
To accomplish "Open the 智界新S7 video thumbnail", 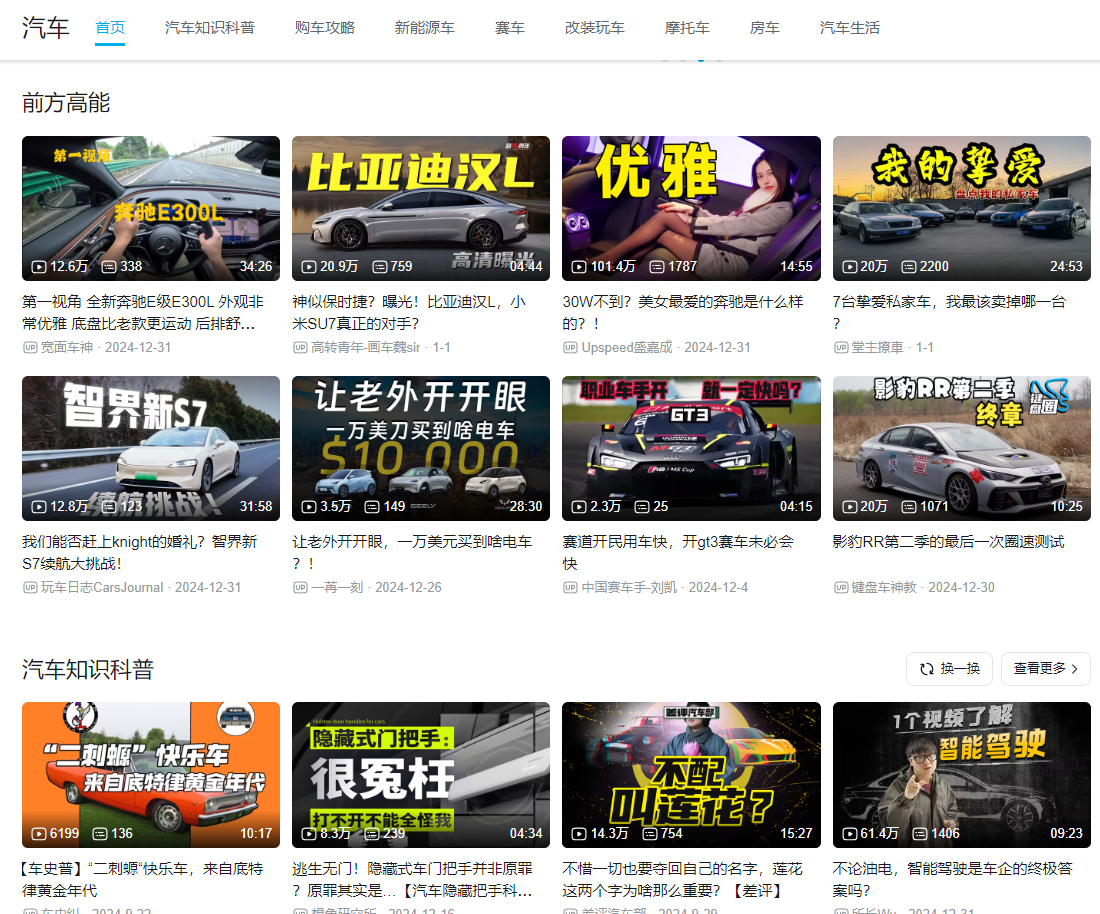I will pos(151,448).
